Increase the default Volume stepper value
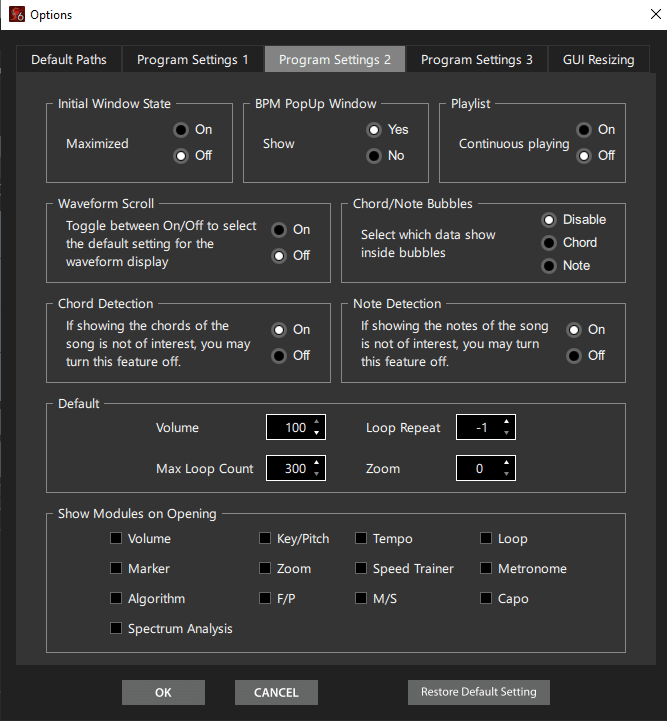667x721 pixels. pos(317,422)
